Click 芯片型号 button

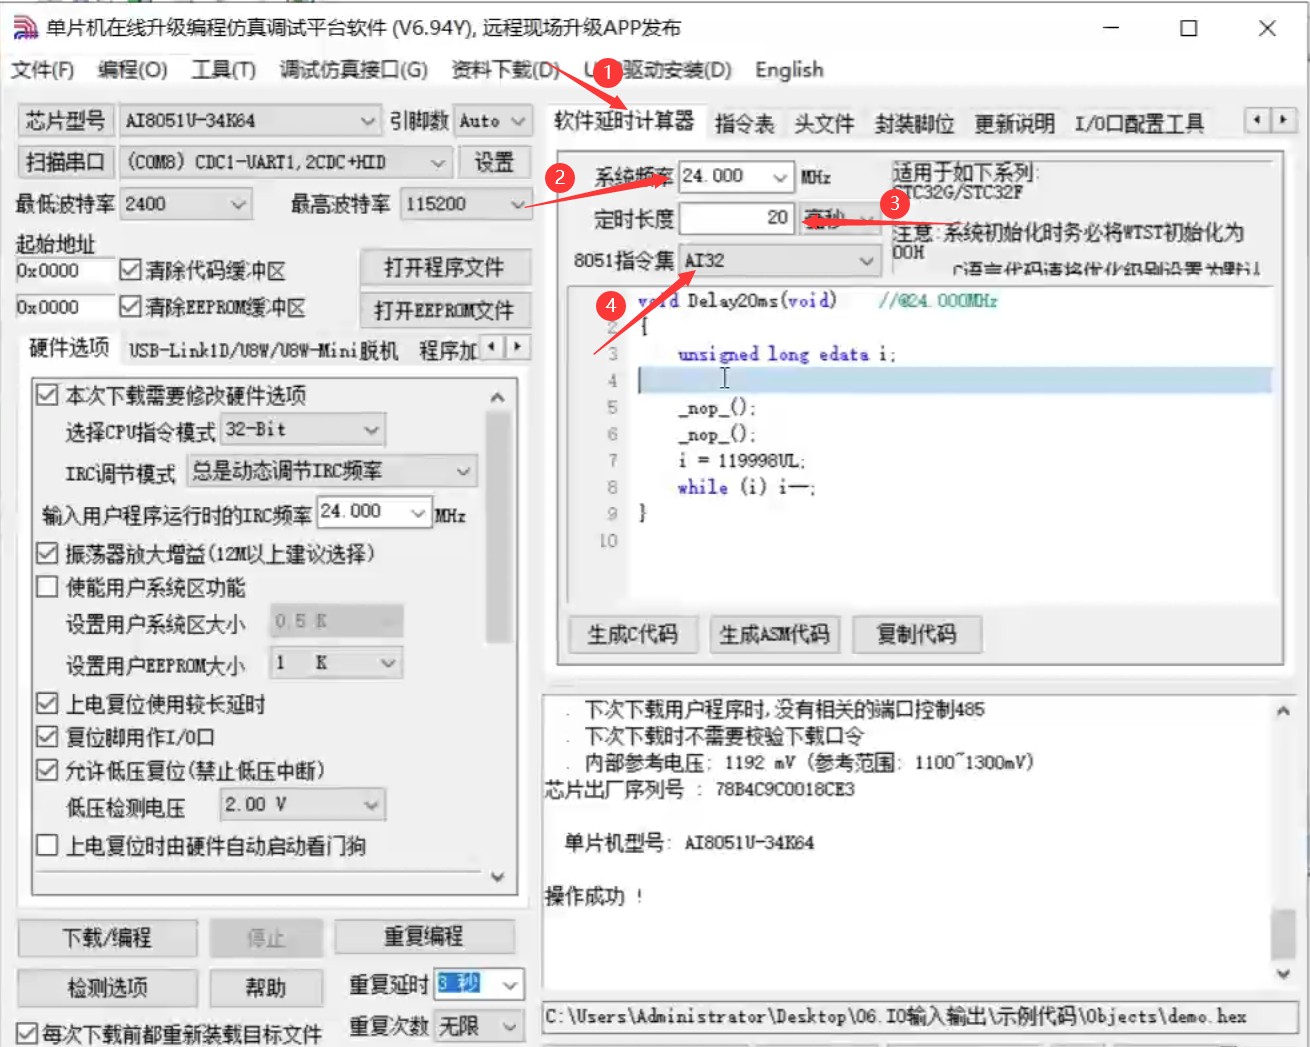[66, 121]
